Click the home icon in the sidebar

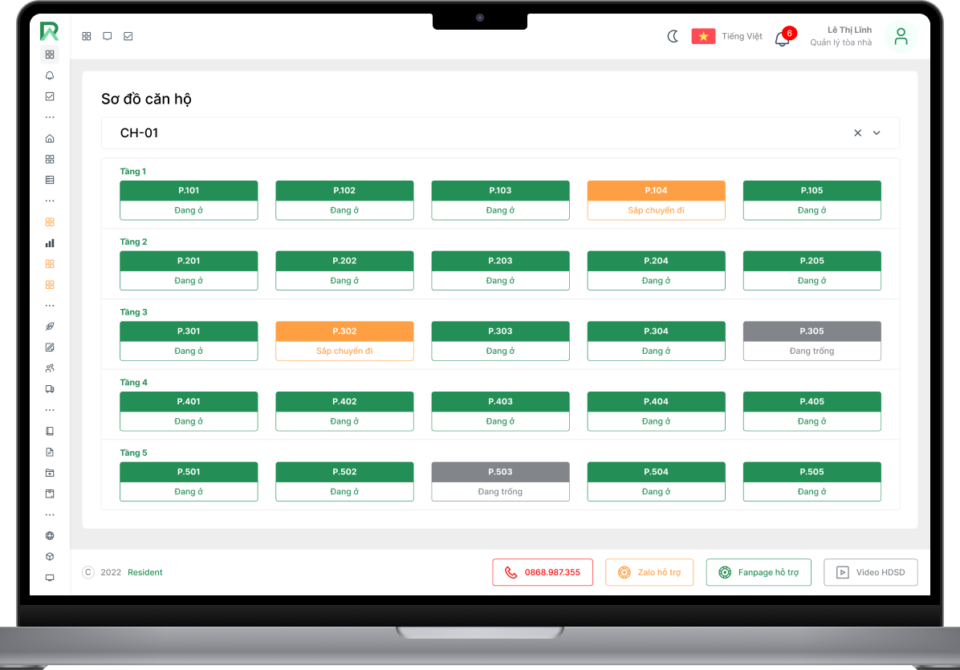pos(50,138)
